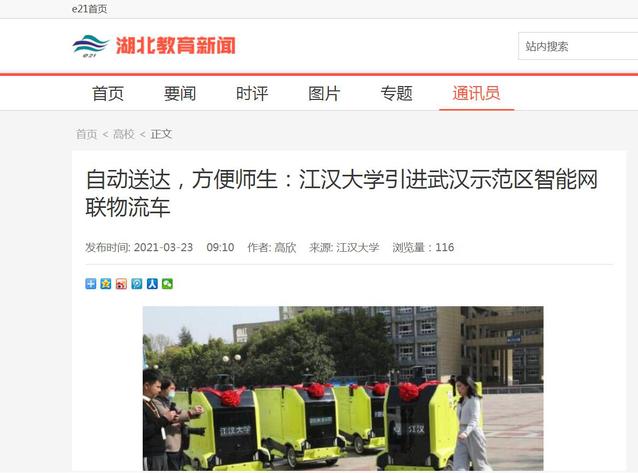Screen dimensions: 638x473
Task: Go to the 图片 tab
Action: pos(324,94)
